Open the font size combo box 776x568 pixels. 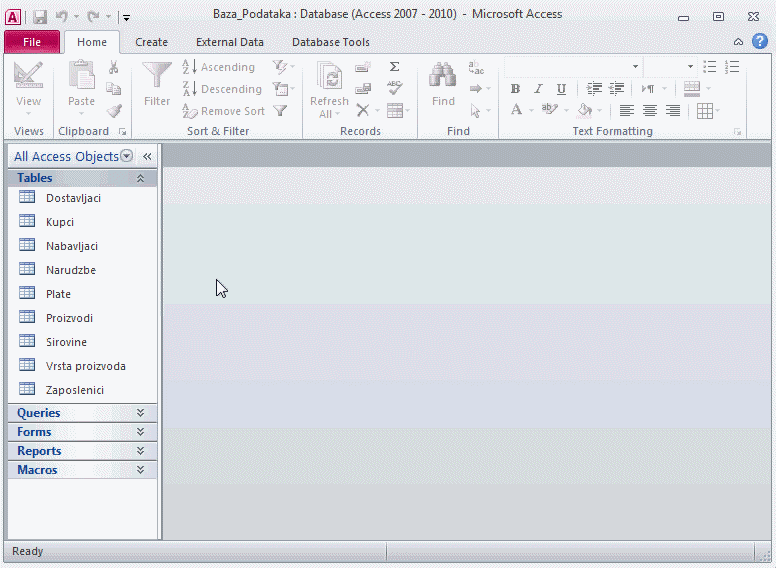pos(670,67)
